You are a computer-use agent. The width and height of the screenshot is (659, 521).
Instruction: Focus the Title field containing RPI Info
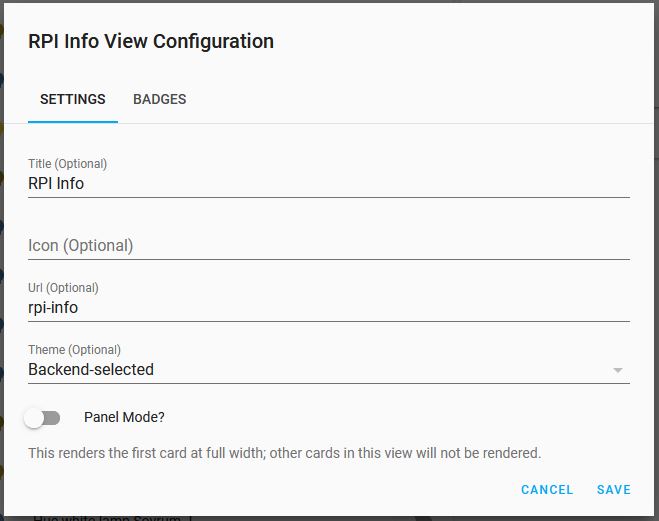(x=329, y=184)
